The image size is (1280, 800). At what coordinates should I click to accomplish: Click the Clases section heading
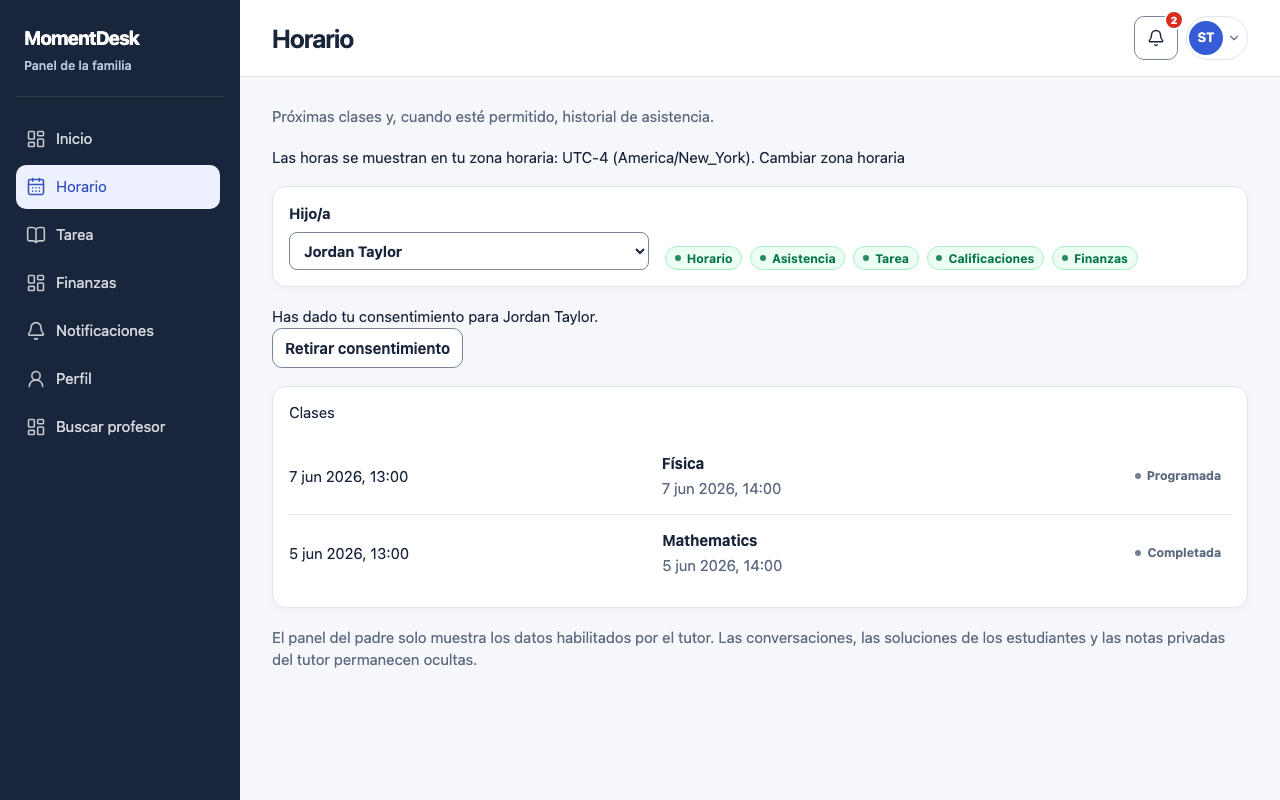[x=312, y=413]
